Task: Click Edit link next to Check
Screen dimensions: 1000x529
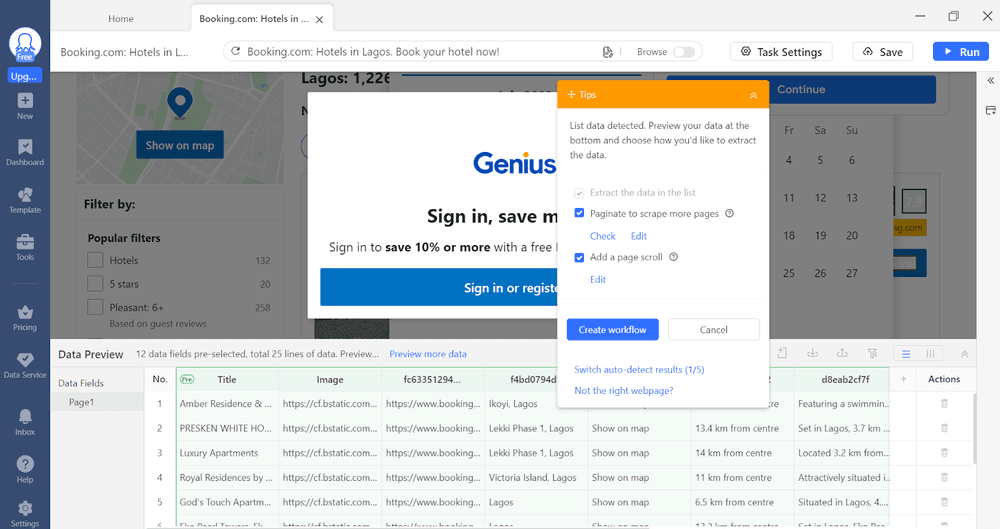Action: (x=638, y=236)
